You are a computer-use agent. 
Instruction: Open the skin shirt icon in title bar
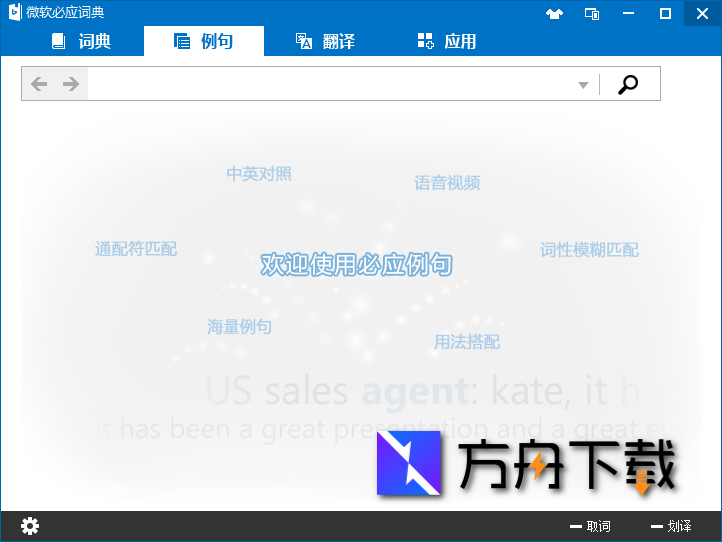pos(554,13)
